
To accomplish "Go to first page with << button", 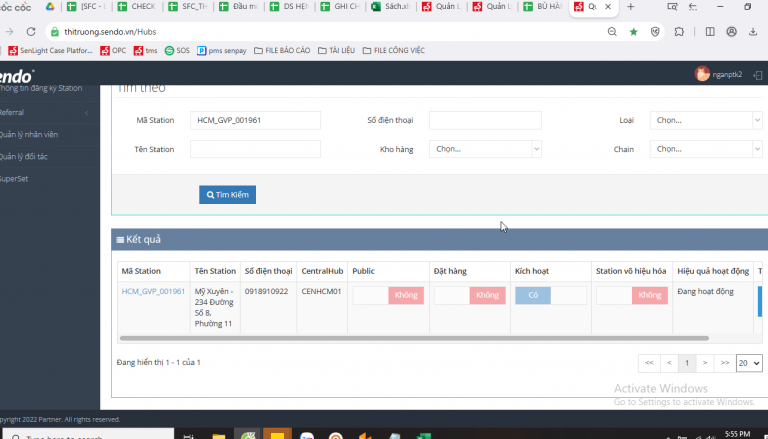I will [x=649, y=363].
